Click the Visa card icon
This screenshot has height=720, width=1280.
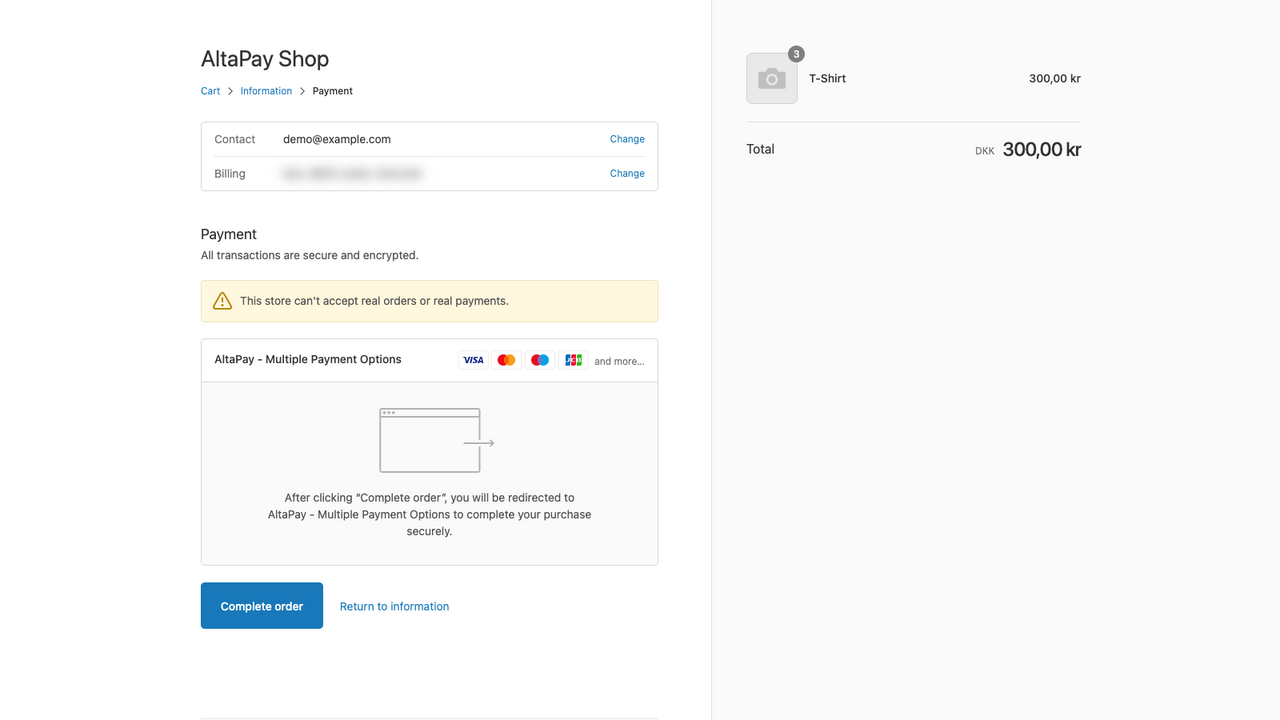coord(474,360)
